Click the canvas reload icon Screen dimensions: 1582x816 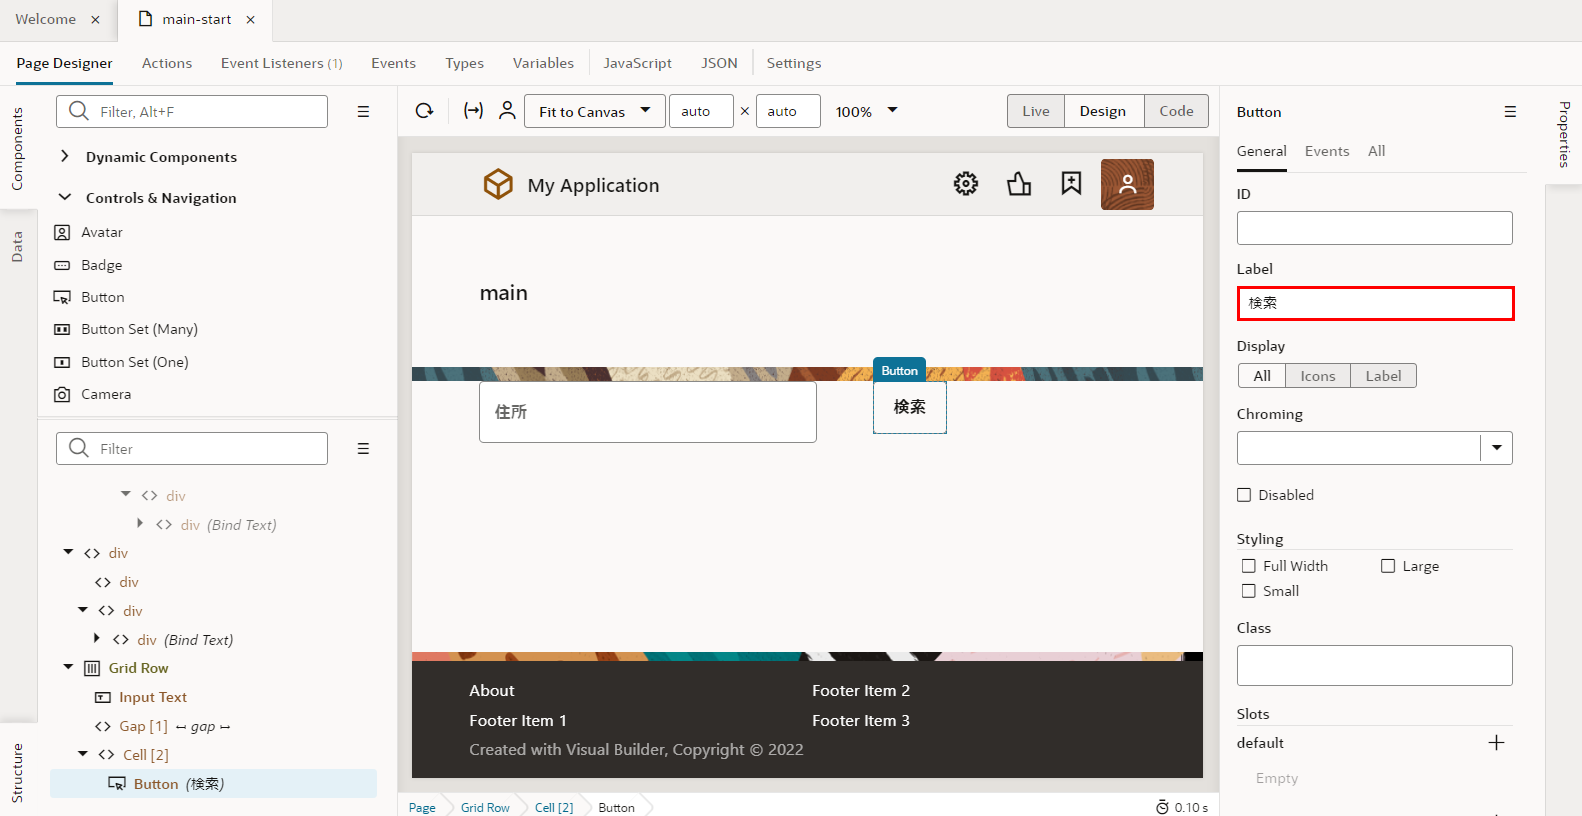[425, 111]
